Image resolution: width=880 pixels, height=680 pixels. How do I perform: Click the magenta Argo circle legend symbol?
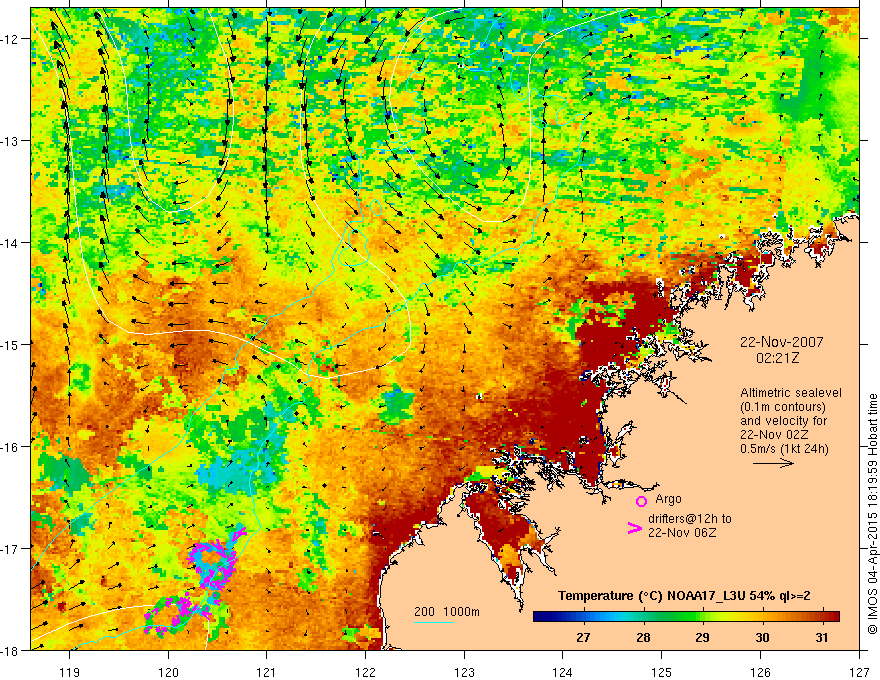(x=641, y=501)
